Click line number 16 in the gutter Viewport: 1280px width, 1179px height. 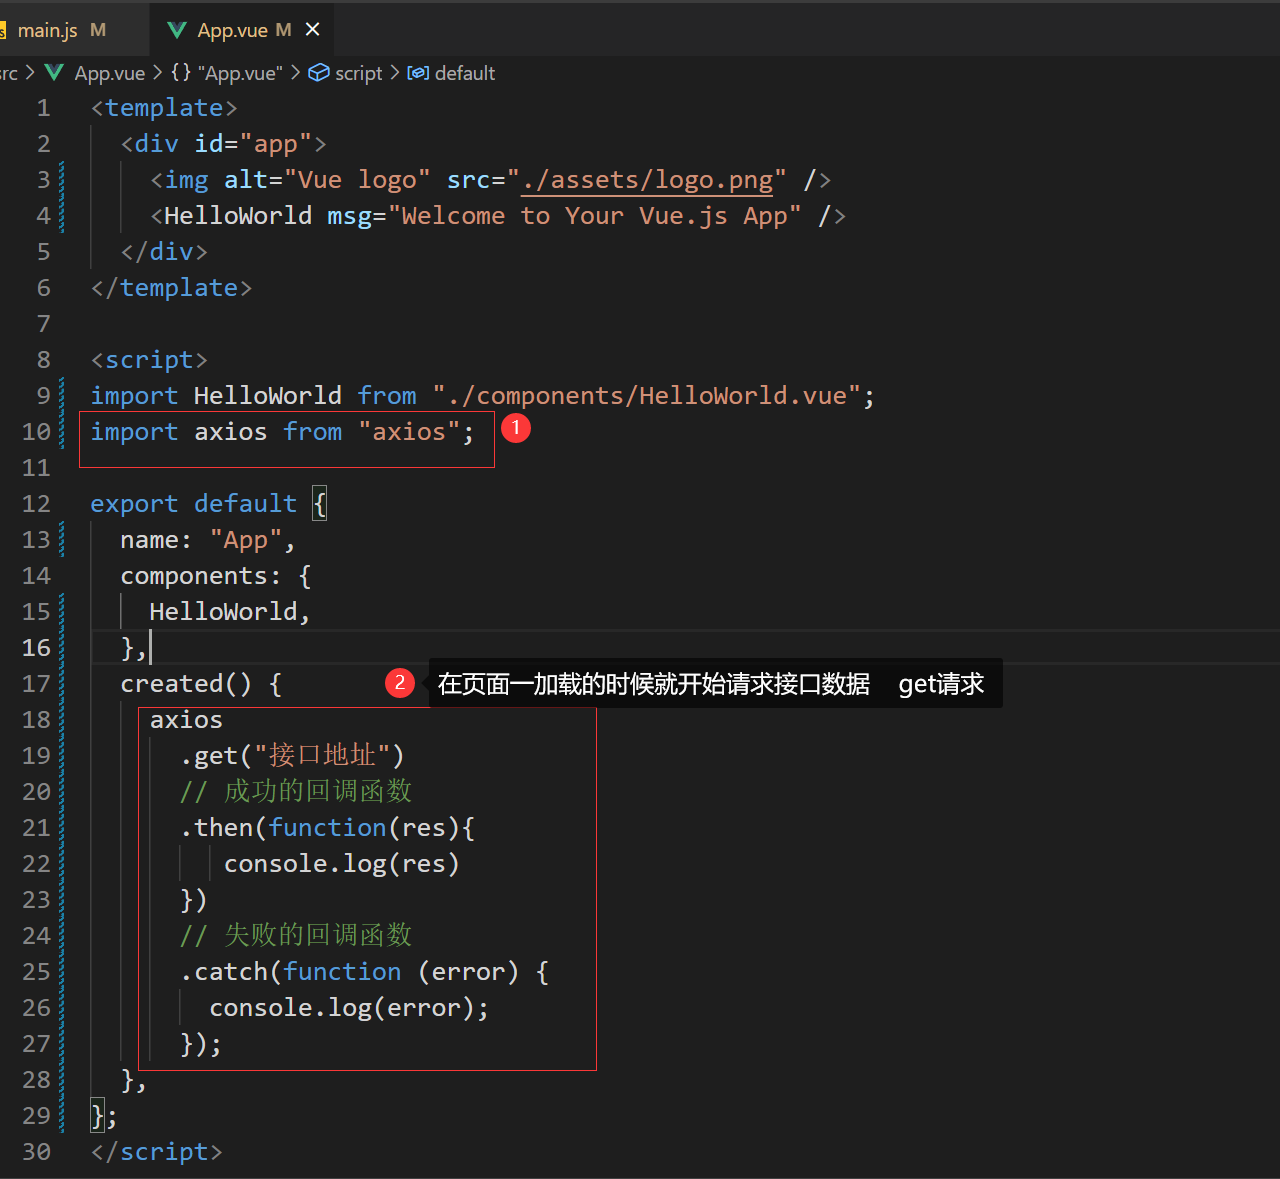(x=36, y=648)
